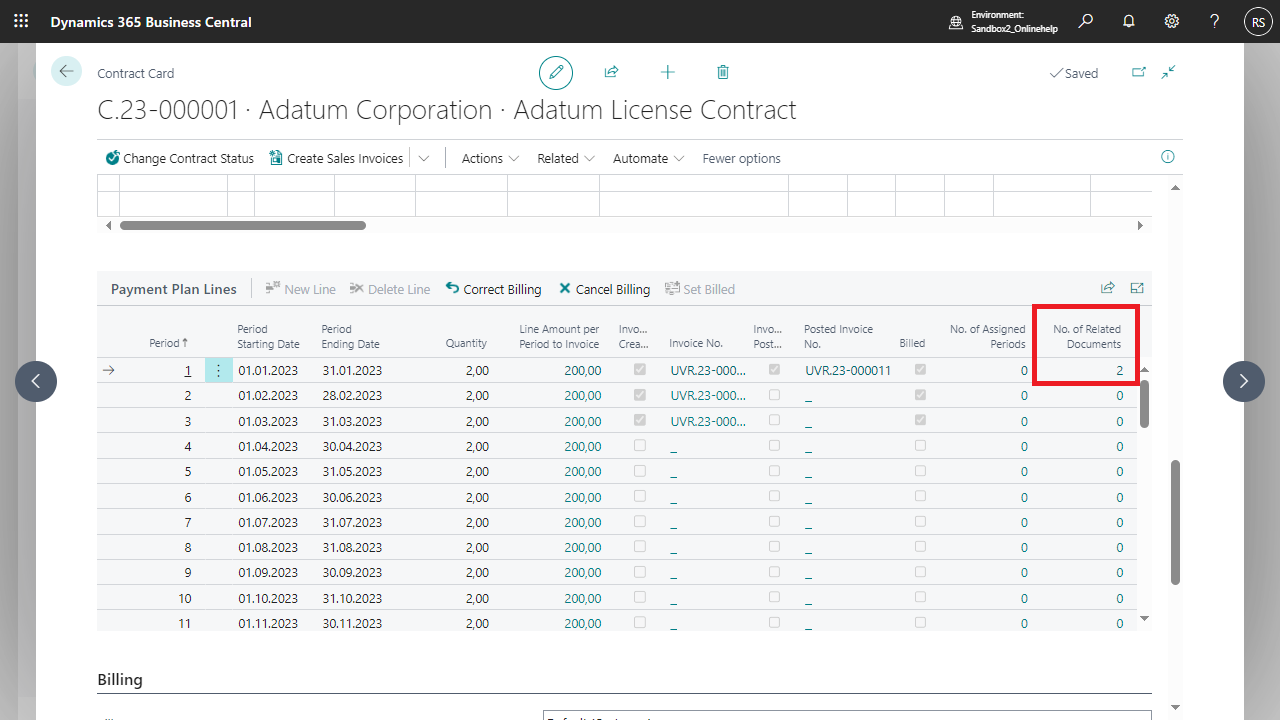Viewport: 1280px width, 720px height.
Task: Open posted invoice UVR.23-000011 link
Action: [847, 370]
